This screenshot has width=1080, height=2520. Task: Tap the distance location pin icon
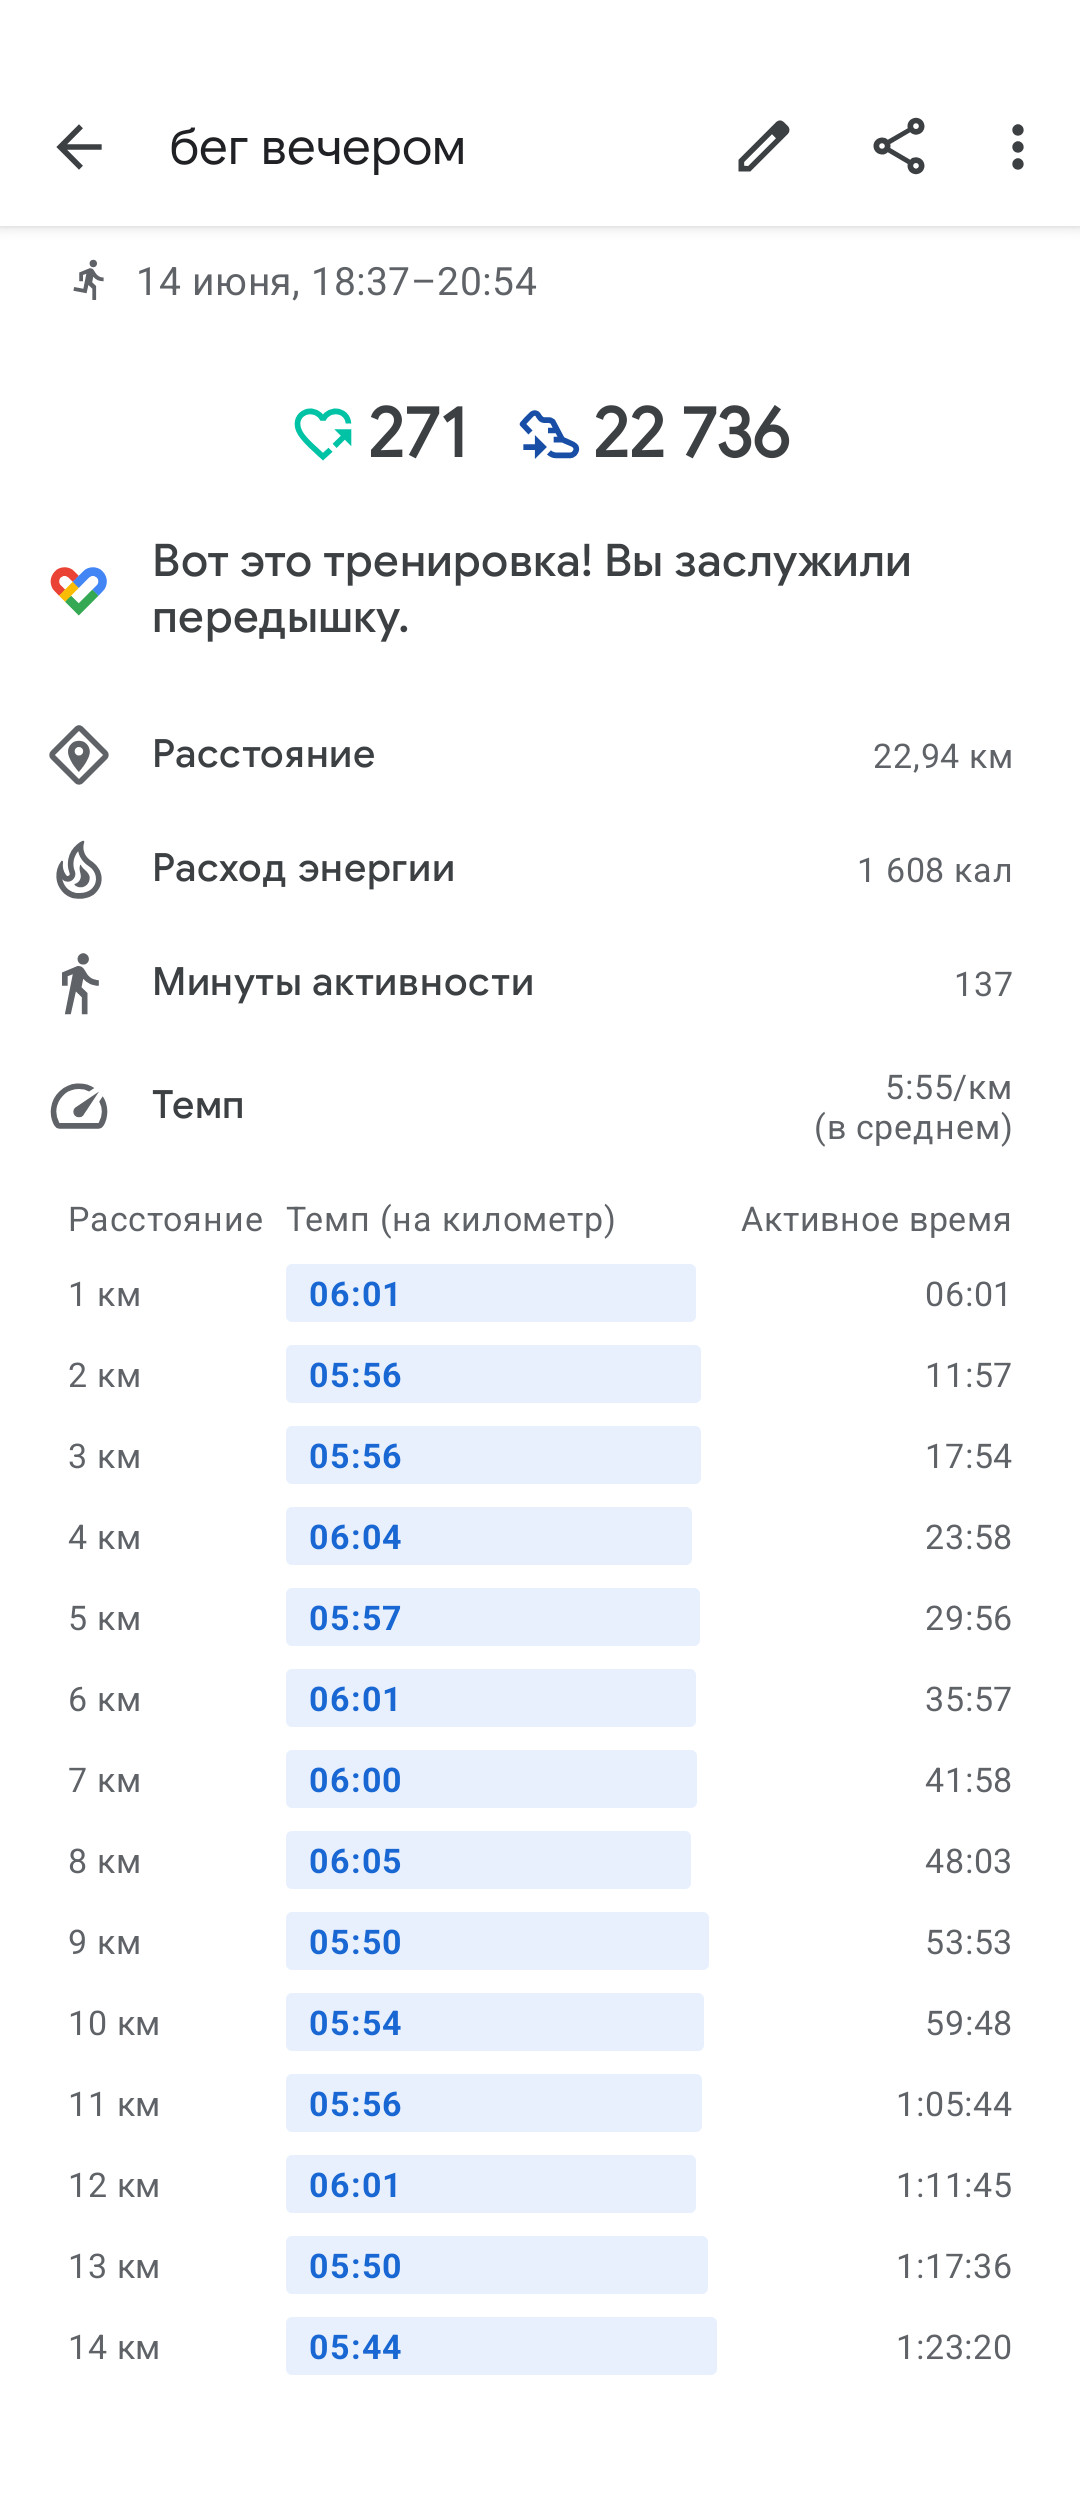pyautogui.click(x=79, y=755)
